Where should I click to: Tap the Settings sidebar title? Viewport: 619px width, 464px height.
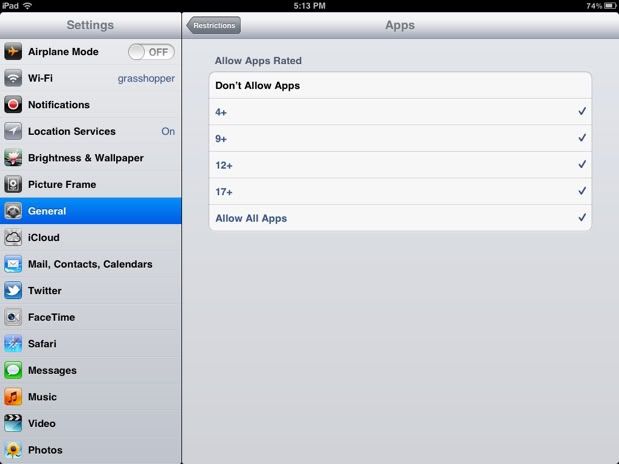(90, 25)
